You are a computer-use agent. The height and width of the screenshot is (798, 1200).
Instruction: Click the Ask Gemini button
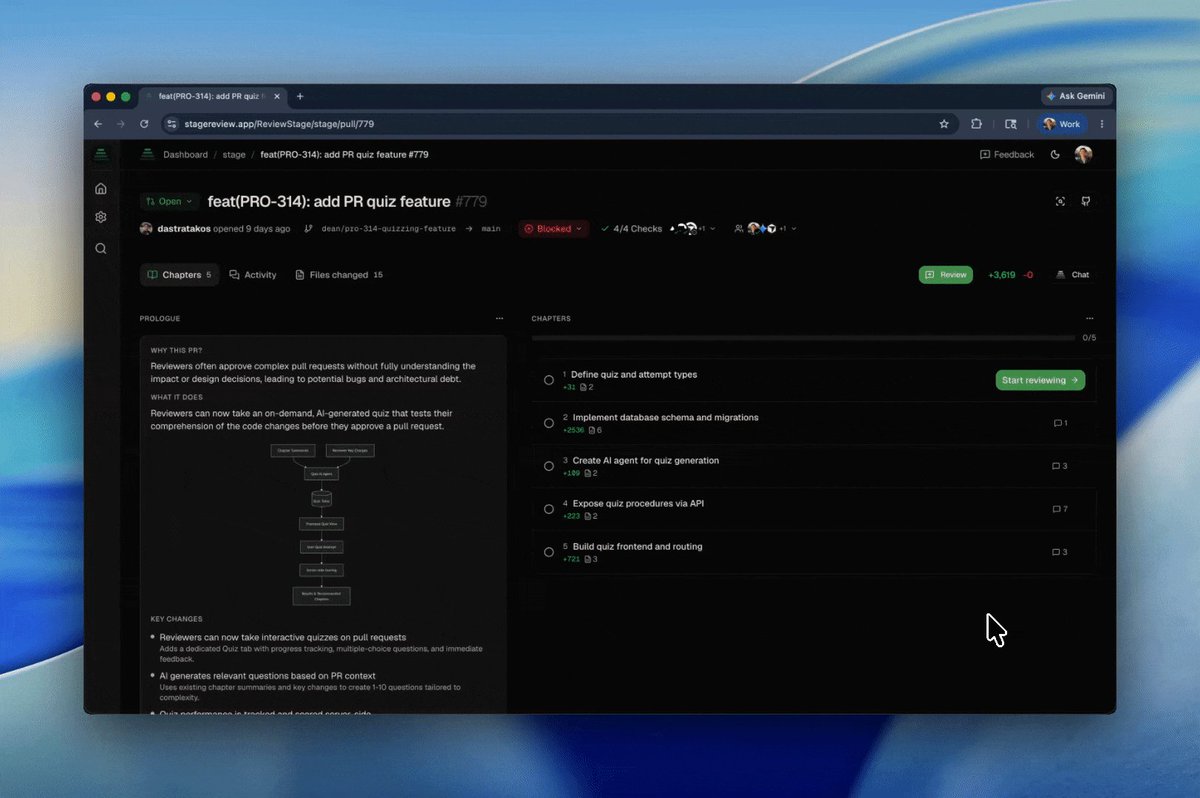1076,96
